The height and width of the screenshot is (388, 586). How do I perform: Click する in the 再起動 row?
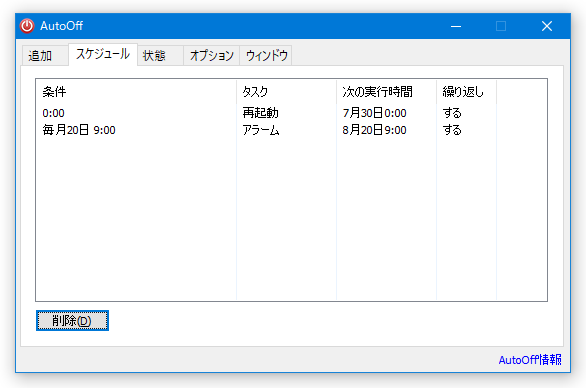coord(452,113)
